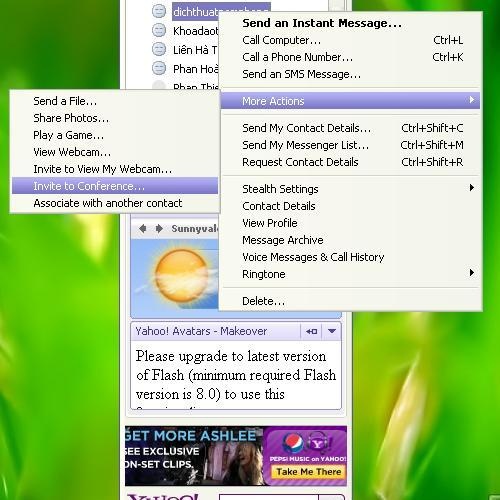Screen dimensions: 500x500
Task: Choose Associate with another contact
Action: coord(115,203)
